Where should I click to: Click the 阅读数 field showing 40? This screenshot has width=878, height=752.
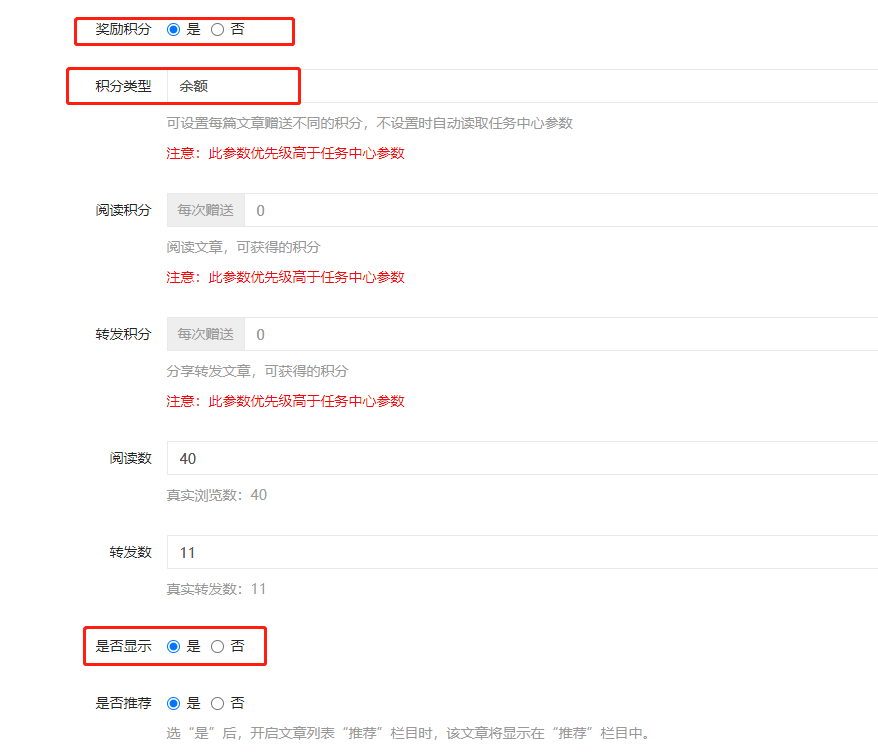pyautogui.click(x=522, y=459)
